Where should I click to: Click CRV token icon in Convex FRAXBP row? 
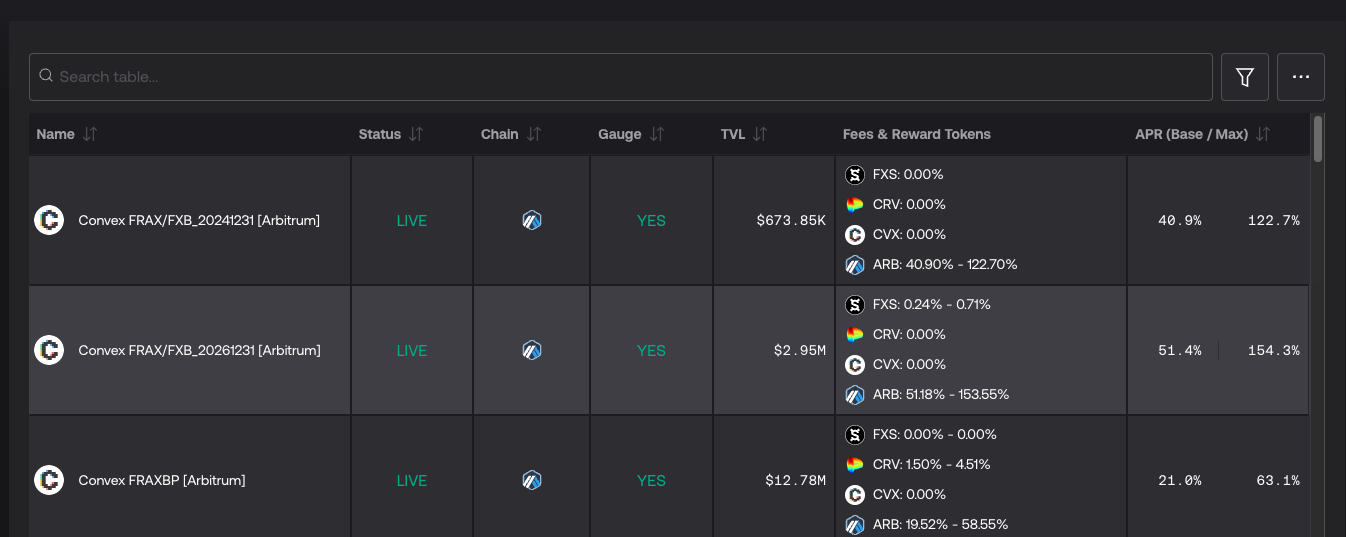[x=854, y=465]
